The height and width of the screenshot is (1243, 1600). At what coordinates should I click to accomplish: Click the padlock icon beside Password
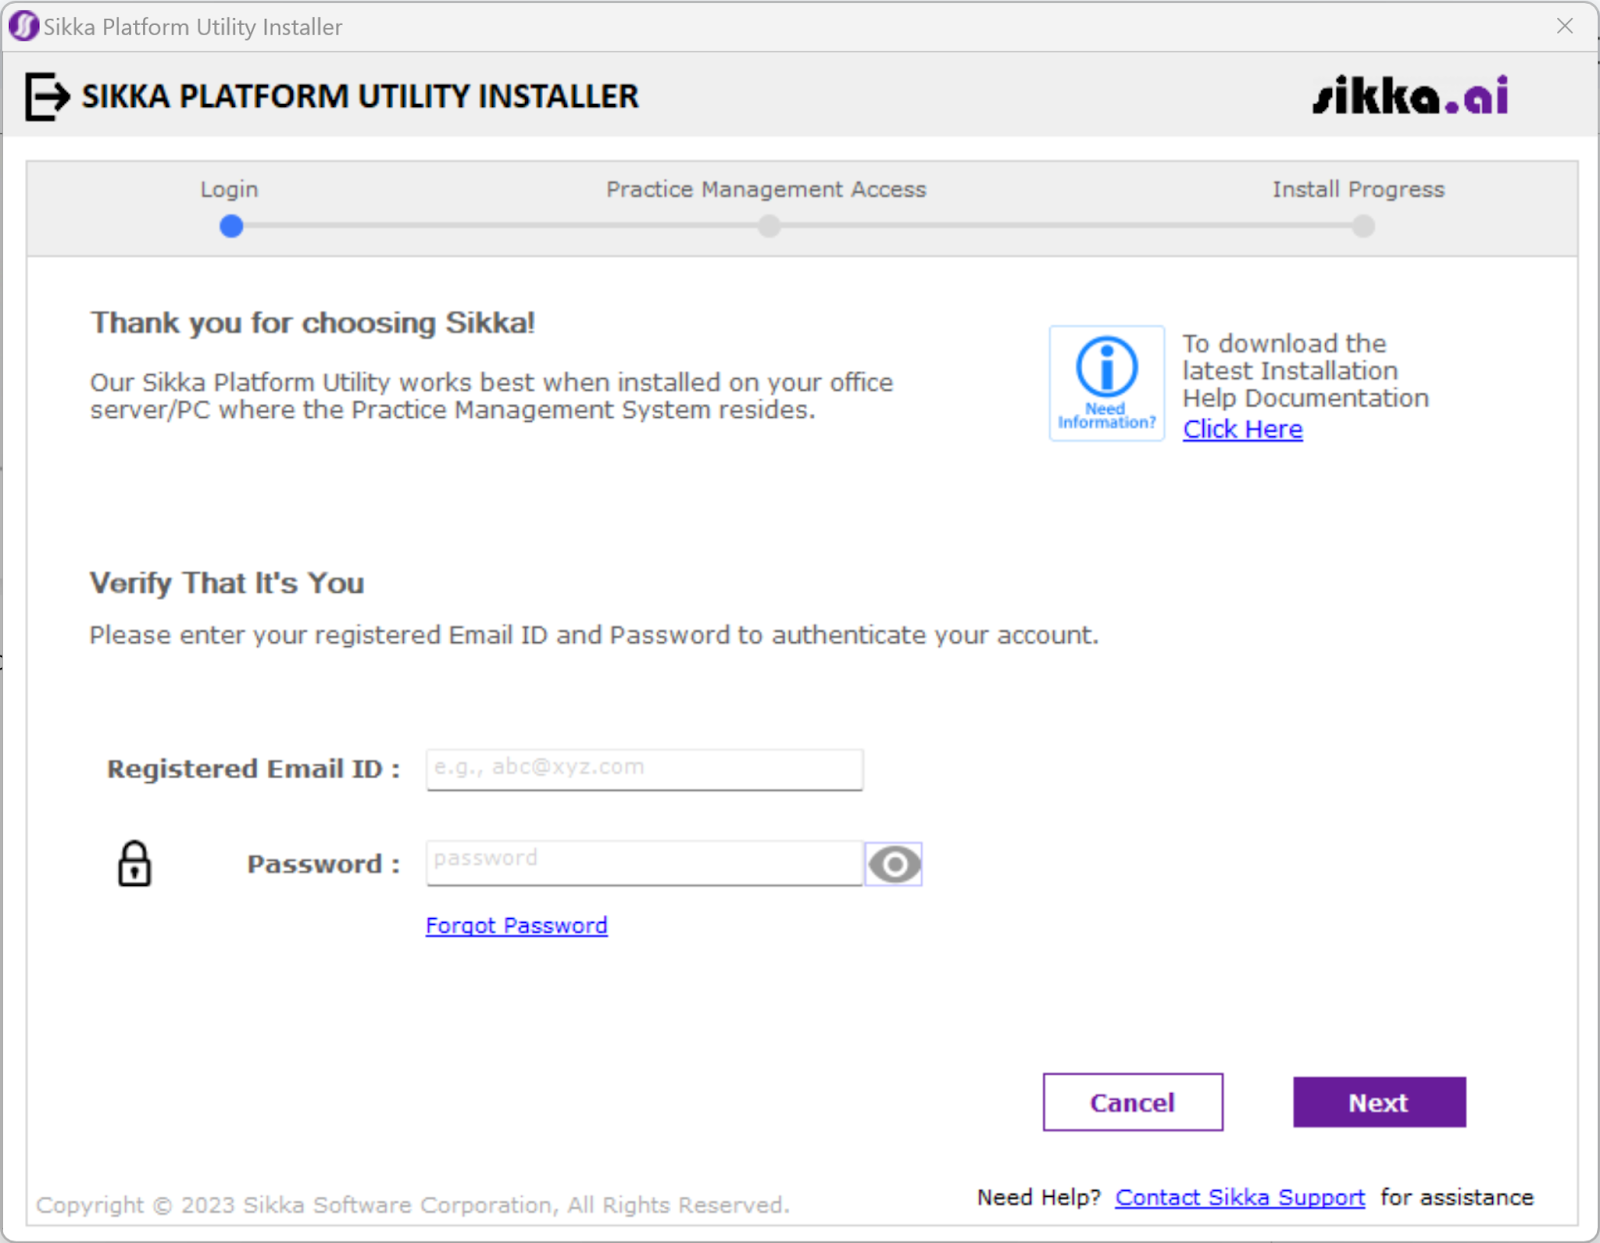(135, 863)
